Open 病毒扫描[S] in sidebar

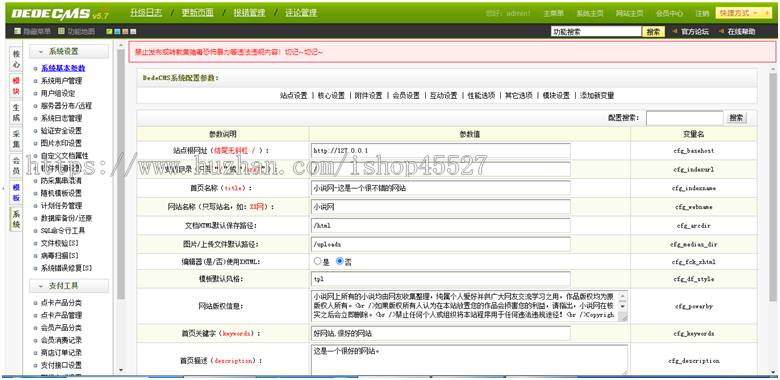pos(60,256)
